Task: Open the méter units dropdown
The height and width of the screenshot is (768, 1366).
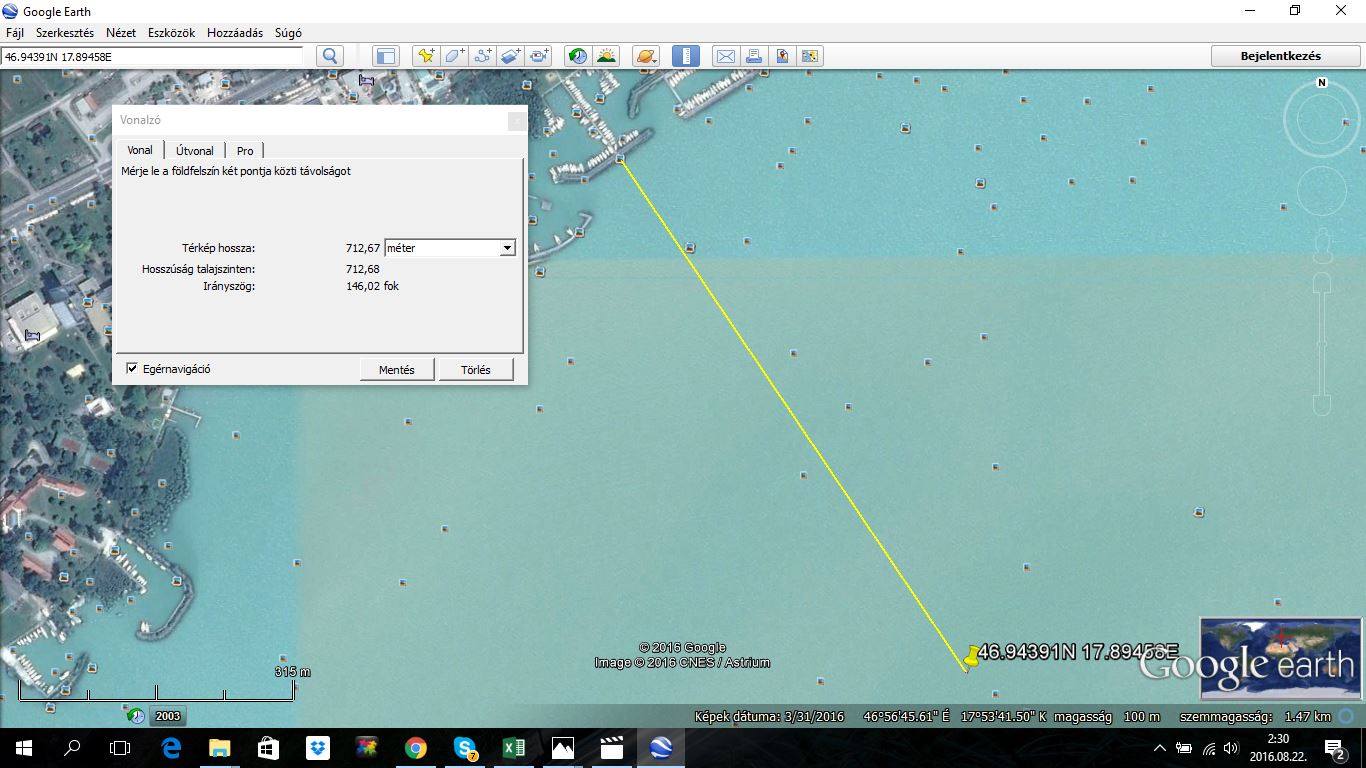Action: [x=507, y=248]
